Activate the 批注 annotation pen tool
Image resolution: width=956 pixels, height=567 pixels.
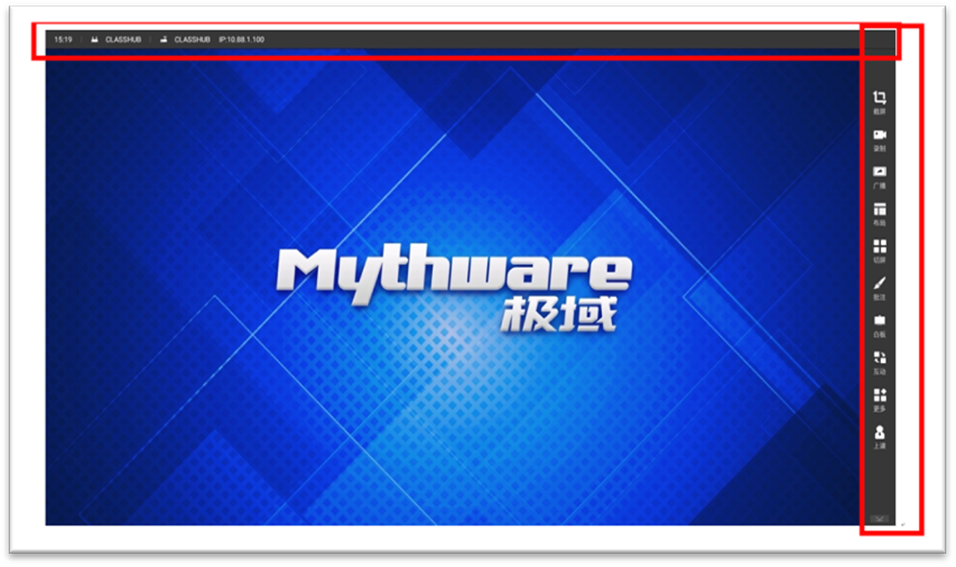(x=880, y=285)
